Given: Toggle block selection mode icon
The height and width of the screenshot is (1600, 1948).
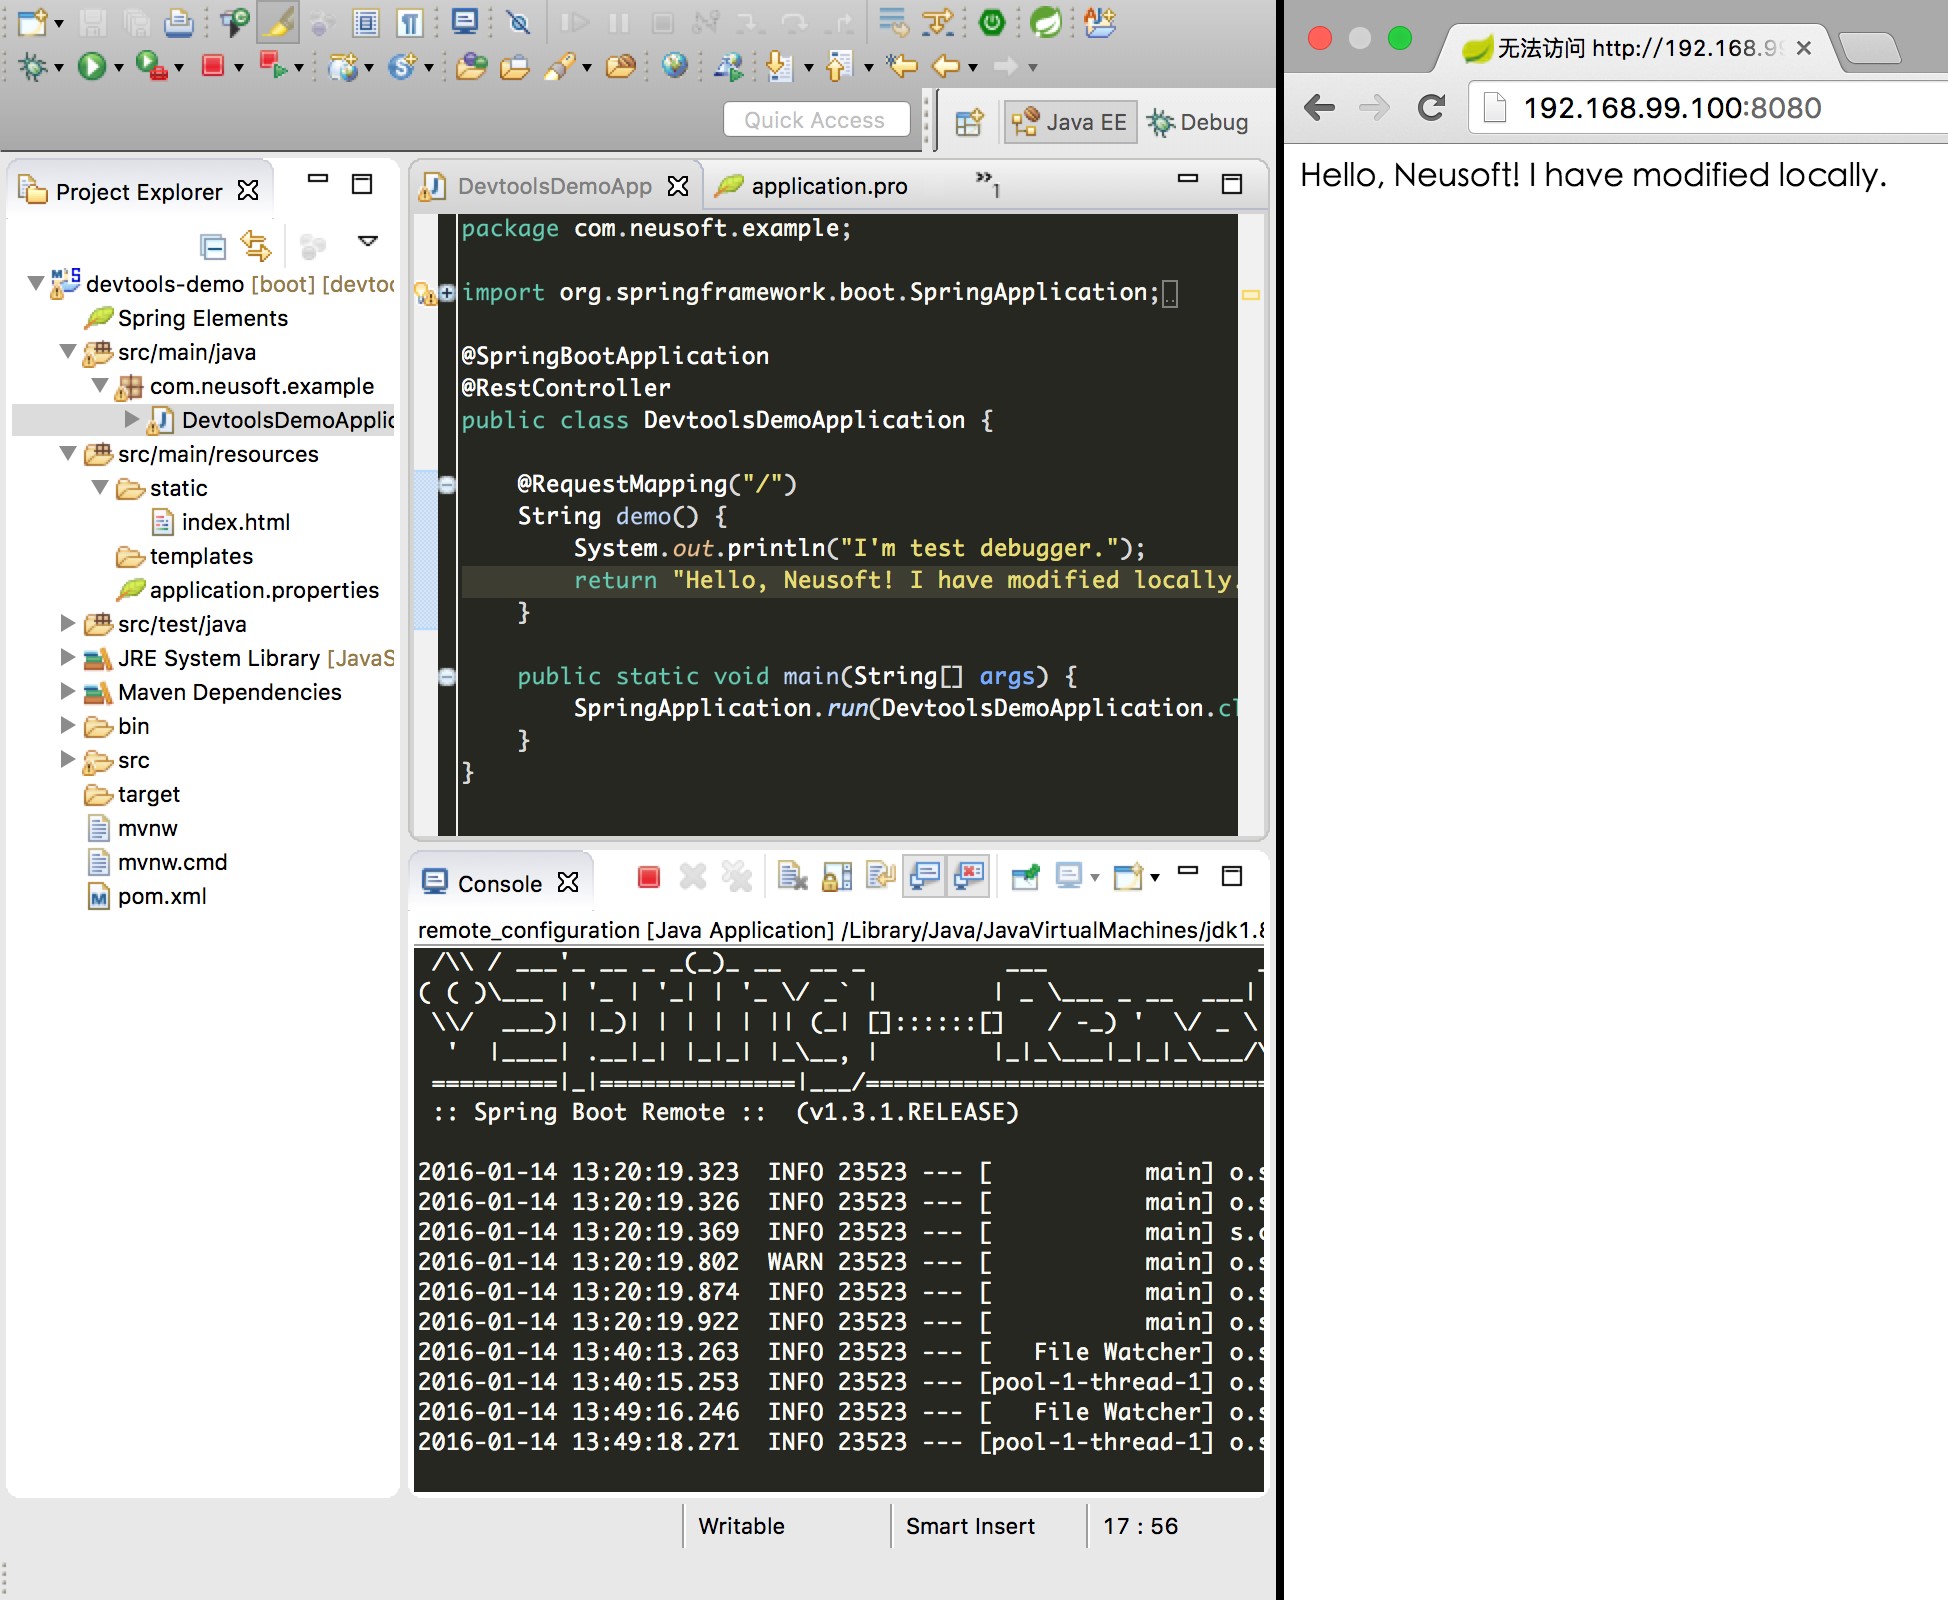Looking at the screenshot, I should point(366,22).
